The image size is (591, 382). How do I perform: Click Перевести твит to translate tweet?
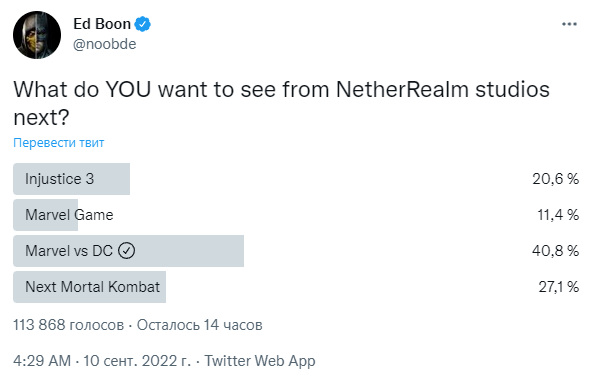coord(58,143)
